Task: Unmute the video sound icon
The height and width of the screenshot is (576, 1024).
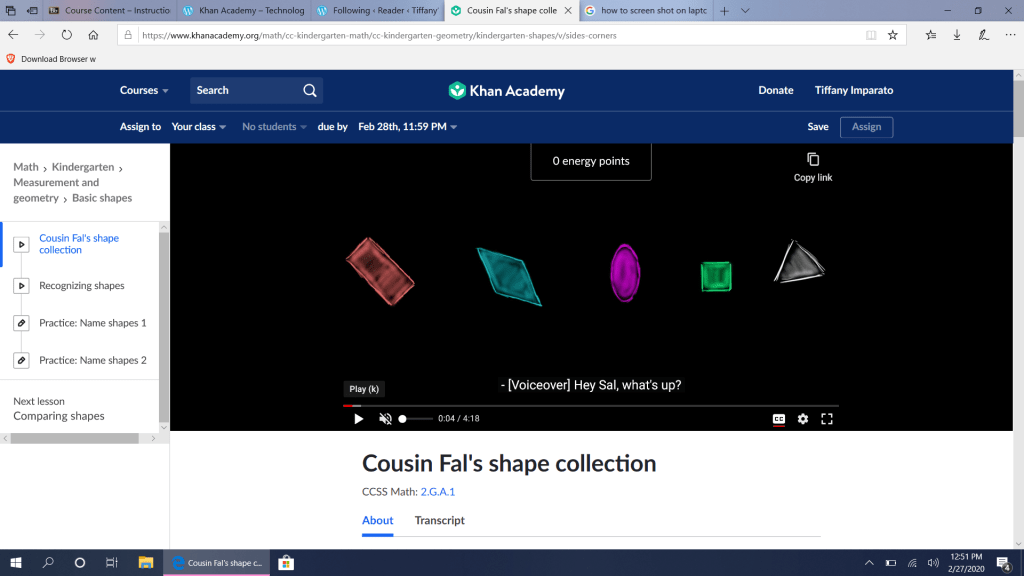Action: 385,419
